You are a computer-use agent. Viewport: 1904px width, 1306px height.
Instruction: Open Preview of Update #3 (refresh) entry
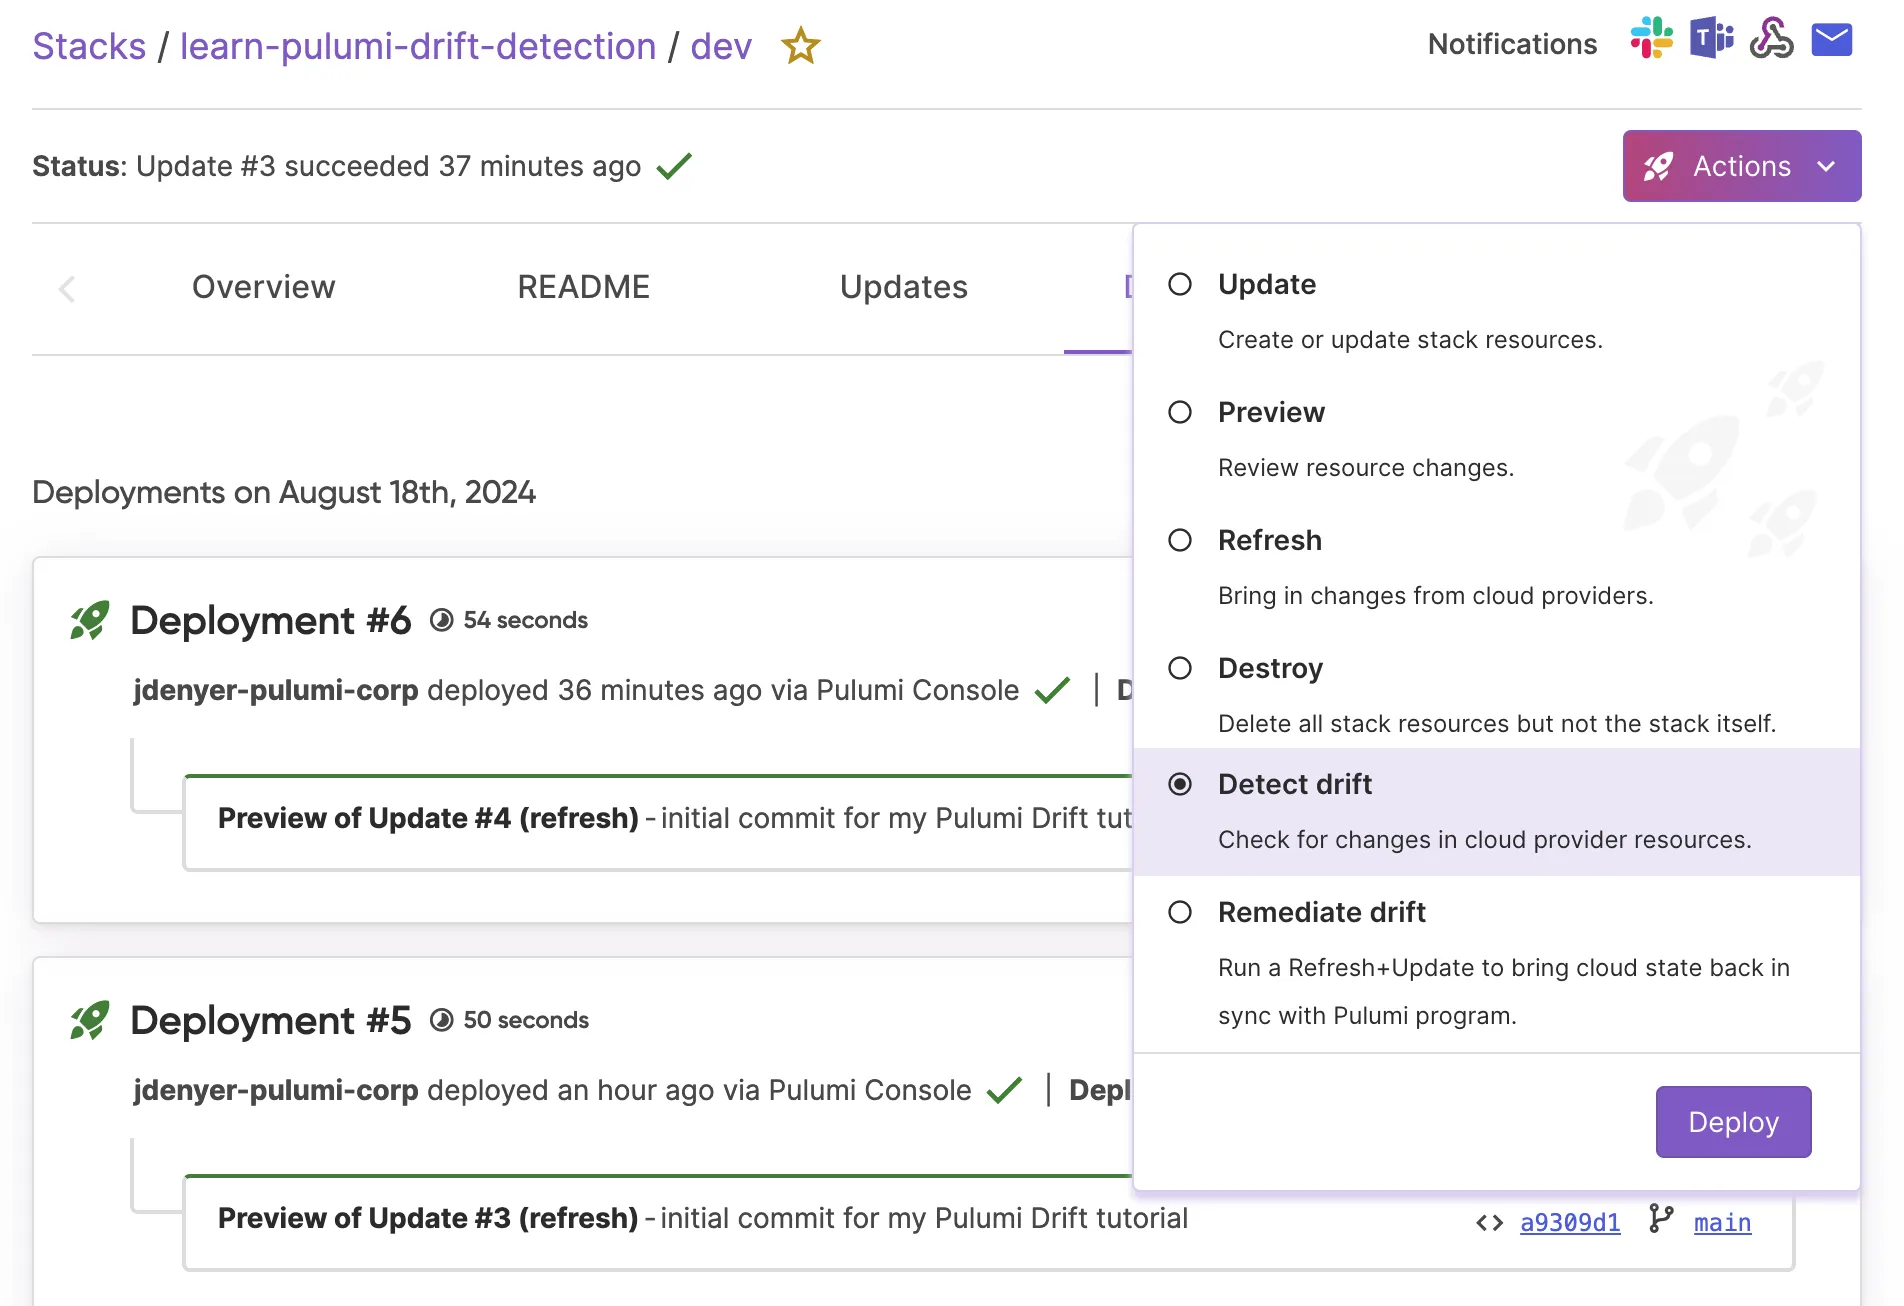(428, 1218)
